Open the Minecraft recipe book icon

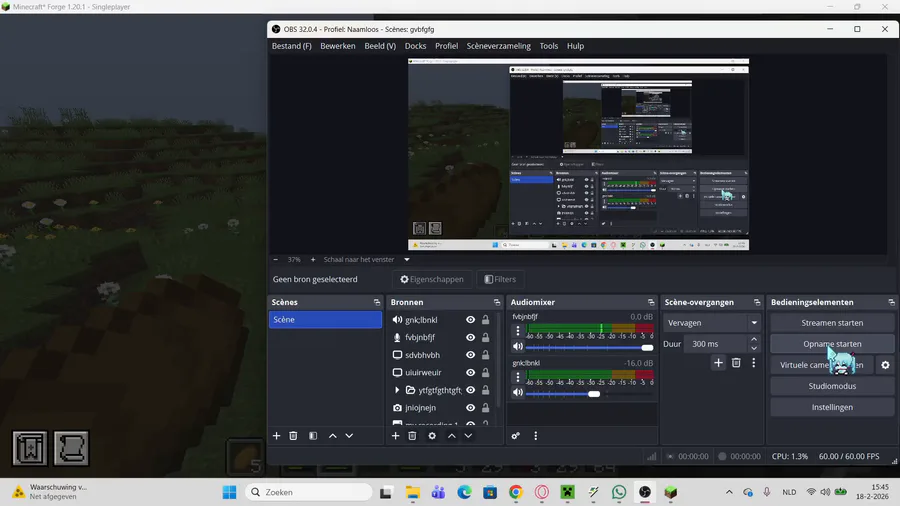(30, 447)
